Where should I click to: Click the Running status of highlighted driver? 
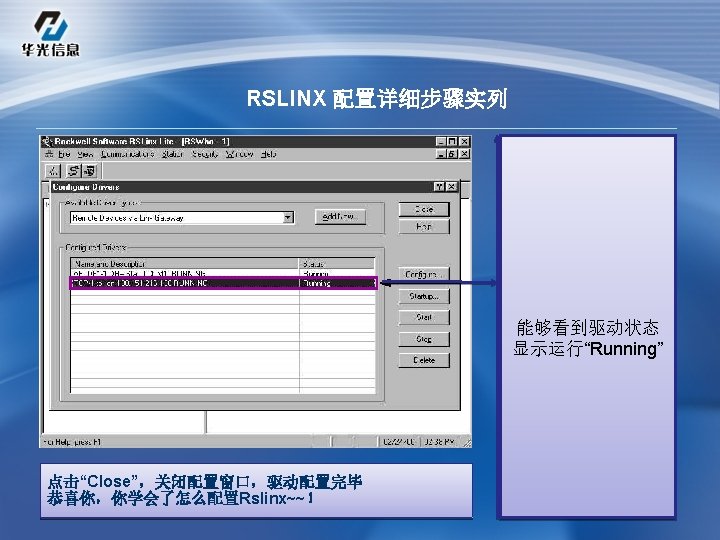pyautogui.click(x=317, y=283)
